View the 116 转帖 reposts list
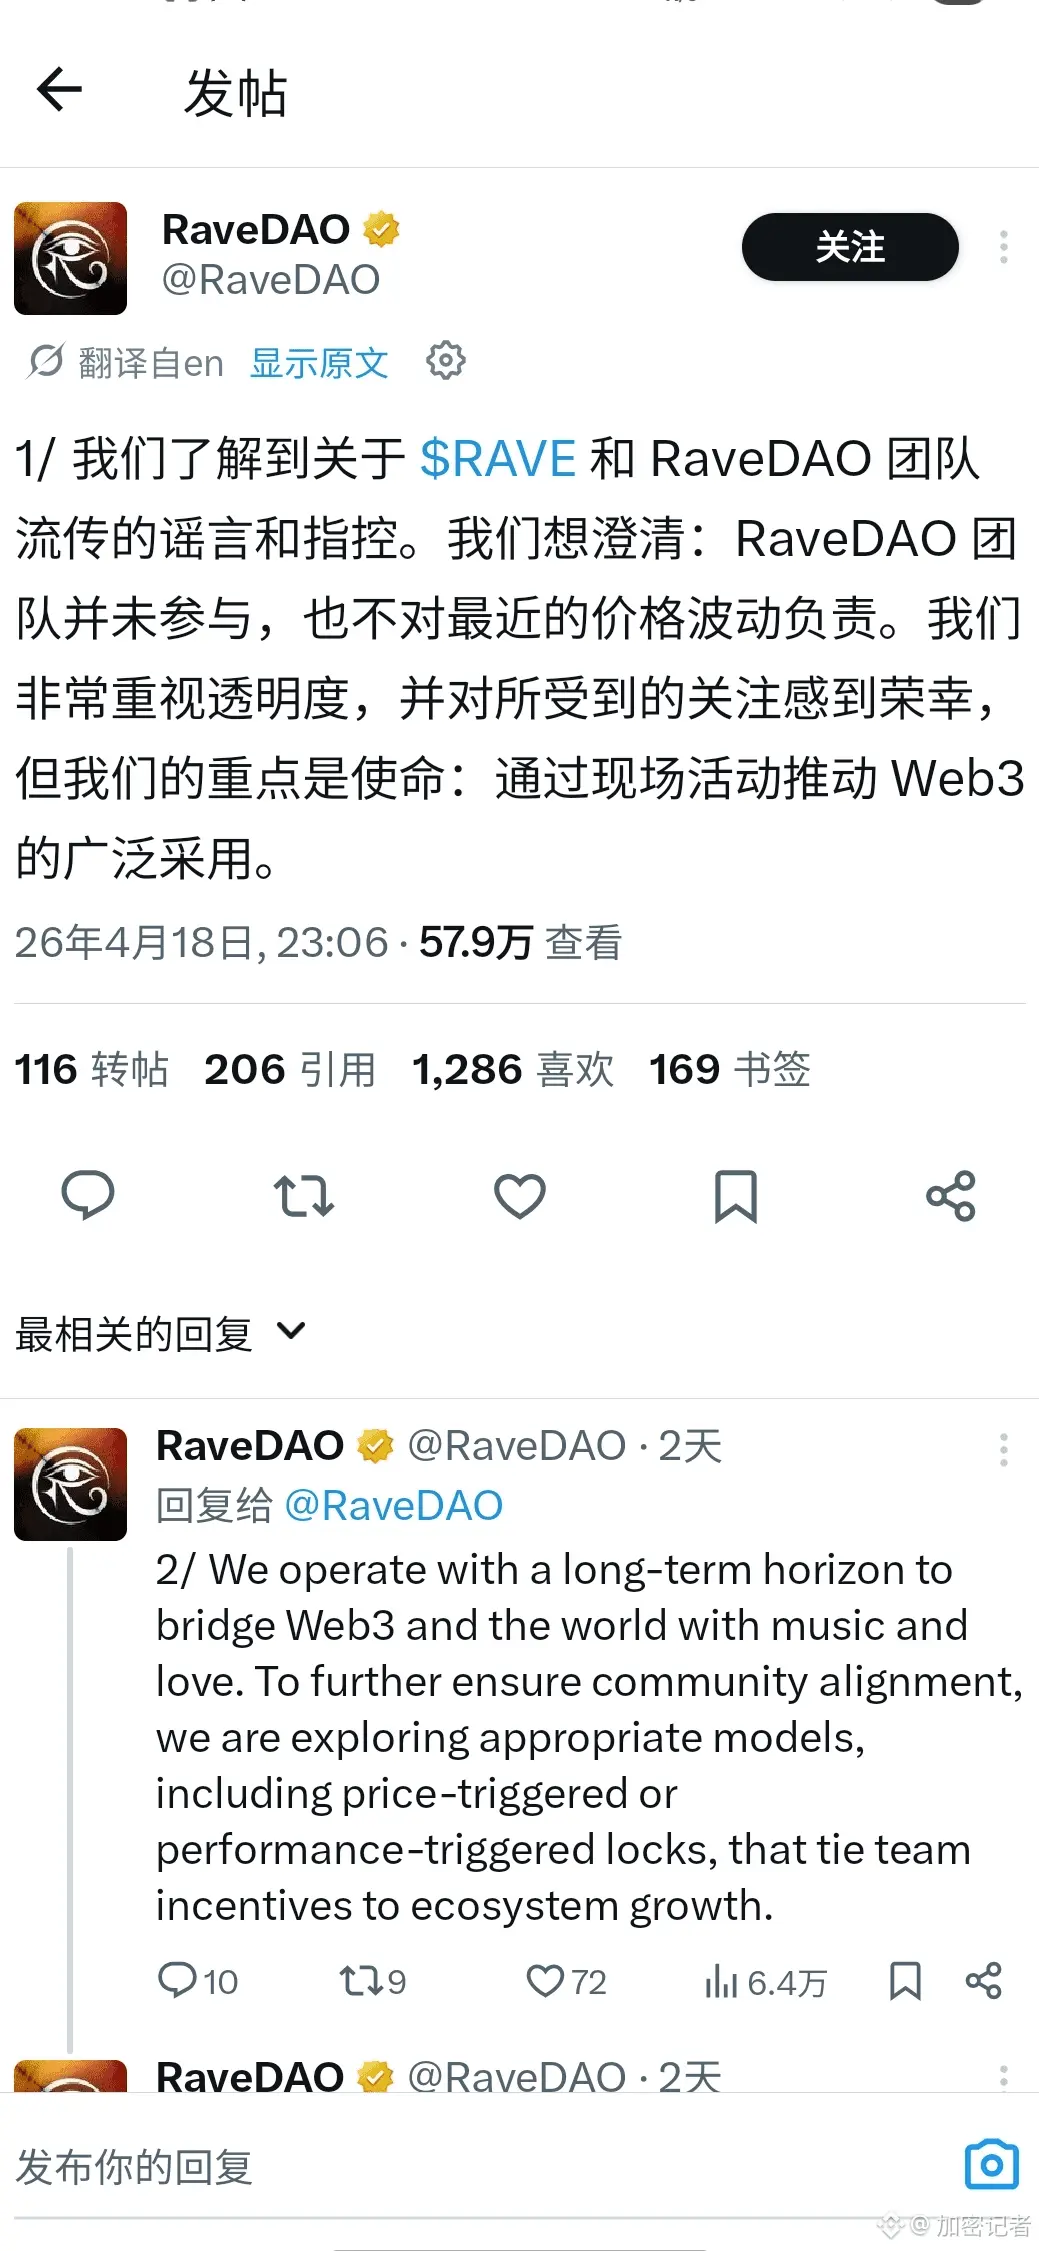This screenshot has height=2251, width=1039. pyautogui.click(x=91, y=1069)
